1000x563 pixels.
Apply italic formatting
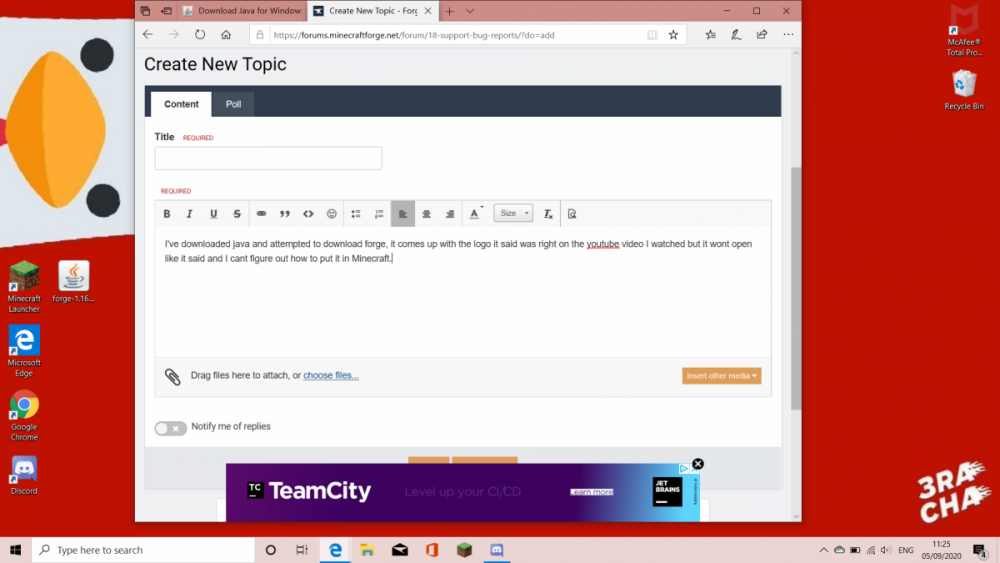190,214
